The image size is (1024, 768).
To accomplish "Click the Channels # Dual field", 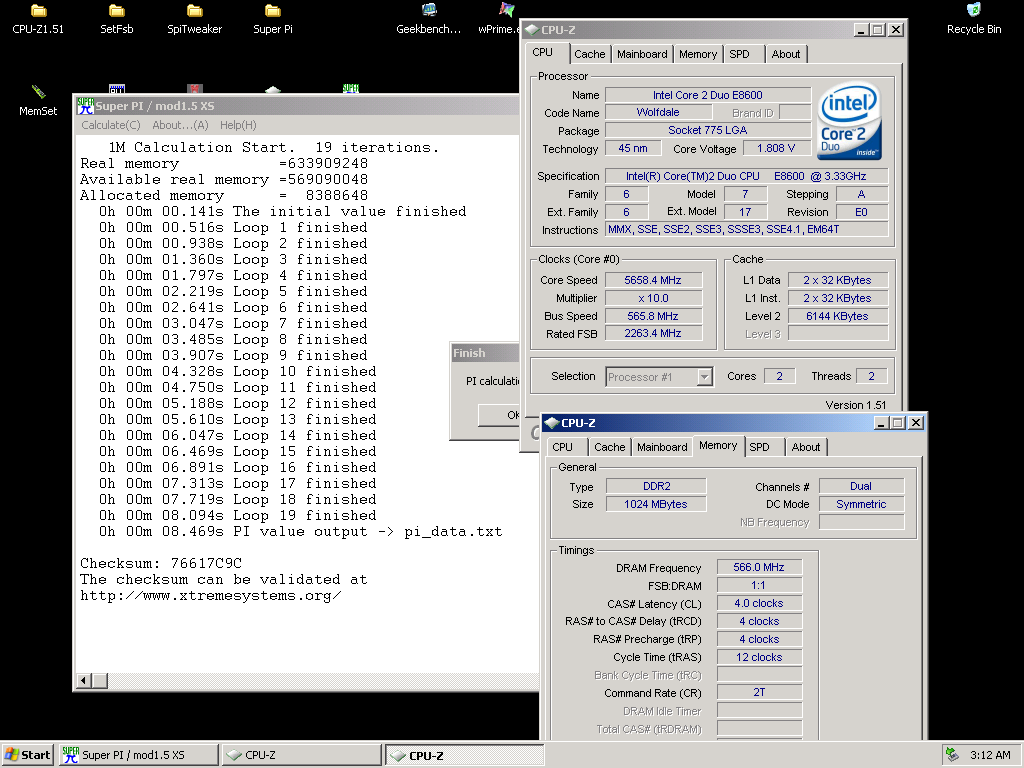I will coord(861,486).
